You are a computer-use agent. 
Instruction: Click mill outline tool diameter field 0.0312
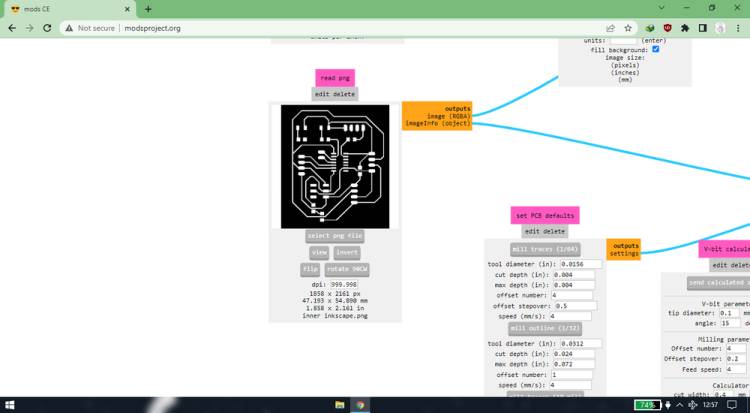pos(581,344)
